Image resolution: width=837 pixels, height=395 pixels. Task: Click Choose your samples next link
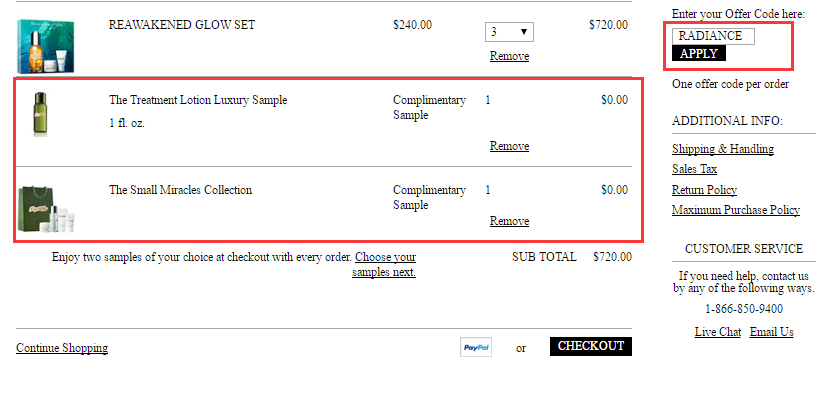pyautogui.click(x=384, y=265)
